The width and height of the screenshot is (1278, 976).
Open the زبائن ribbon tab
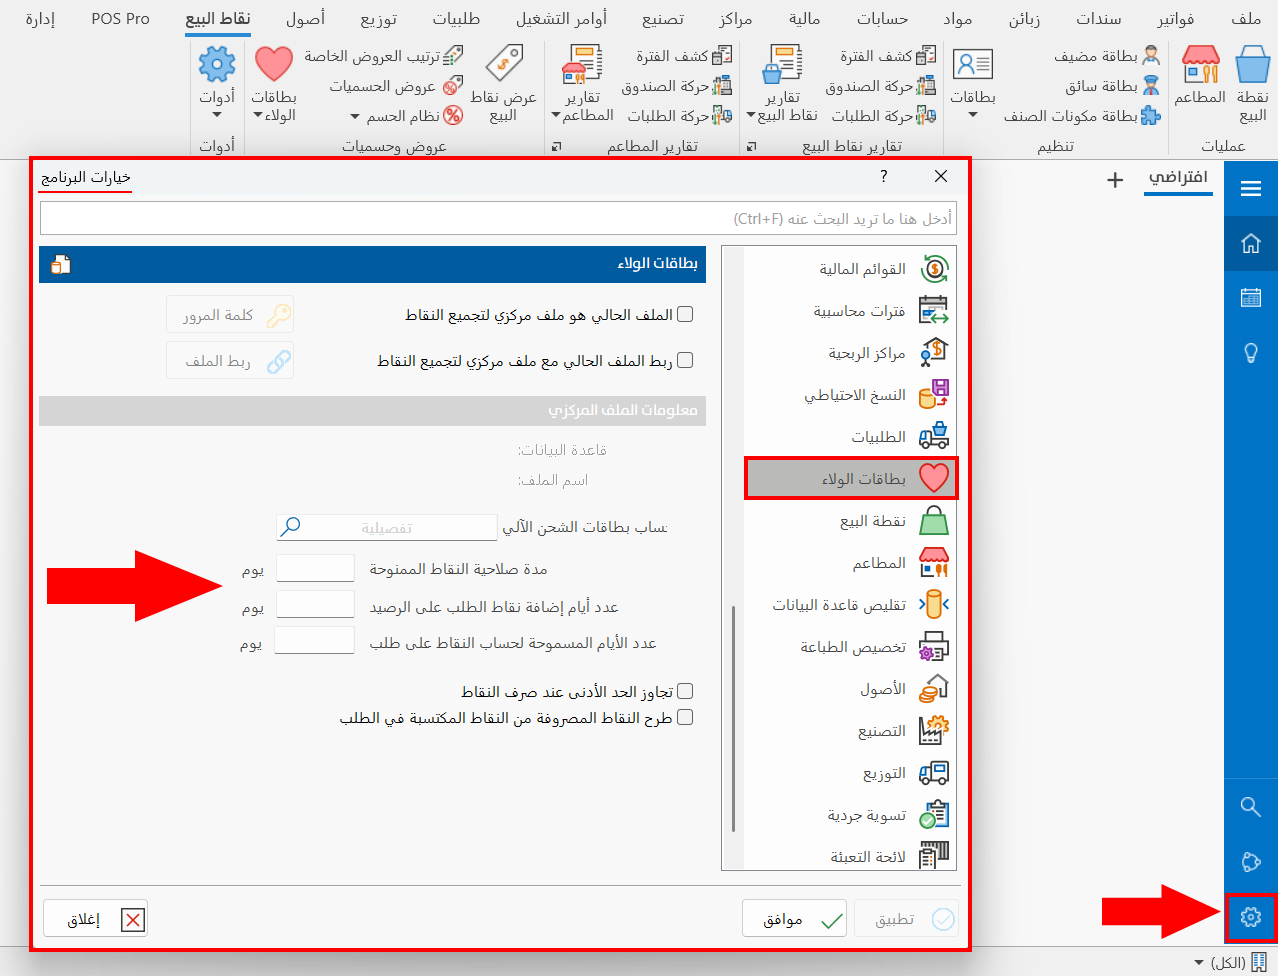tap(1023, 18)
